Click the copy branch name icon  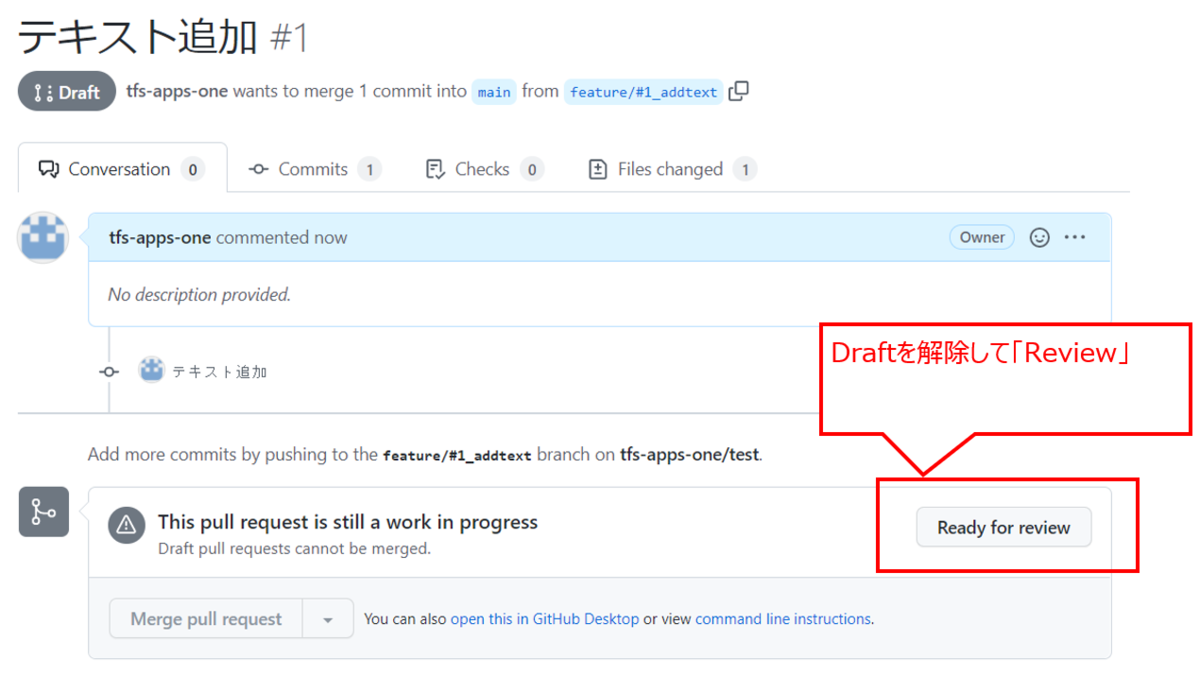(x=738, y=91)
